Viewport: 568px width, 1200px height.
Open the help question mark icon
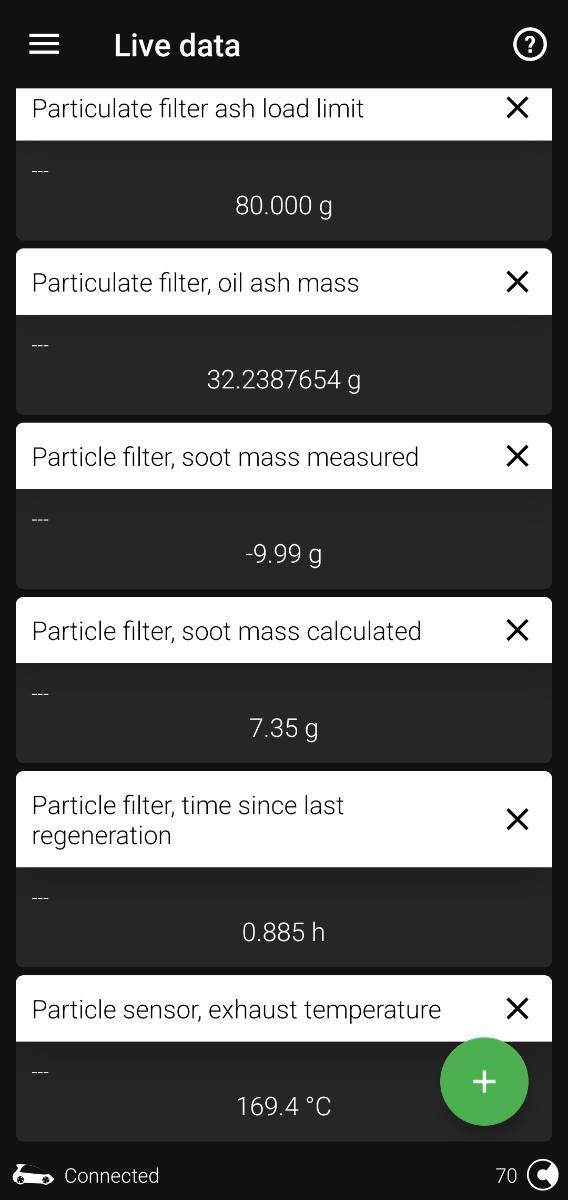point(529,45)
